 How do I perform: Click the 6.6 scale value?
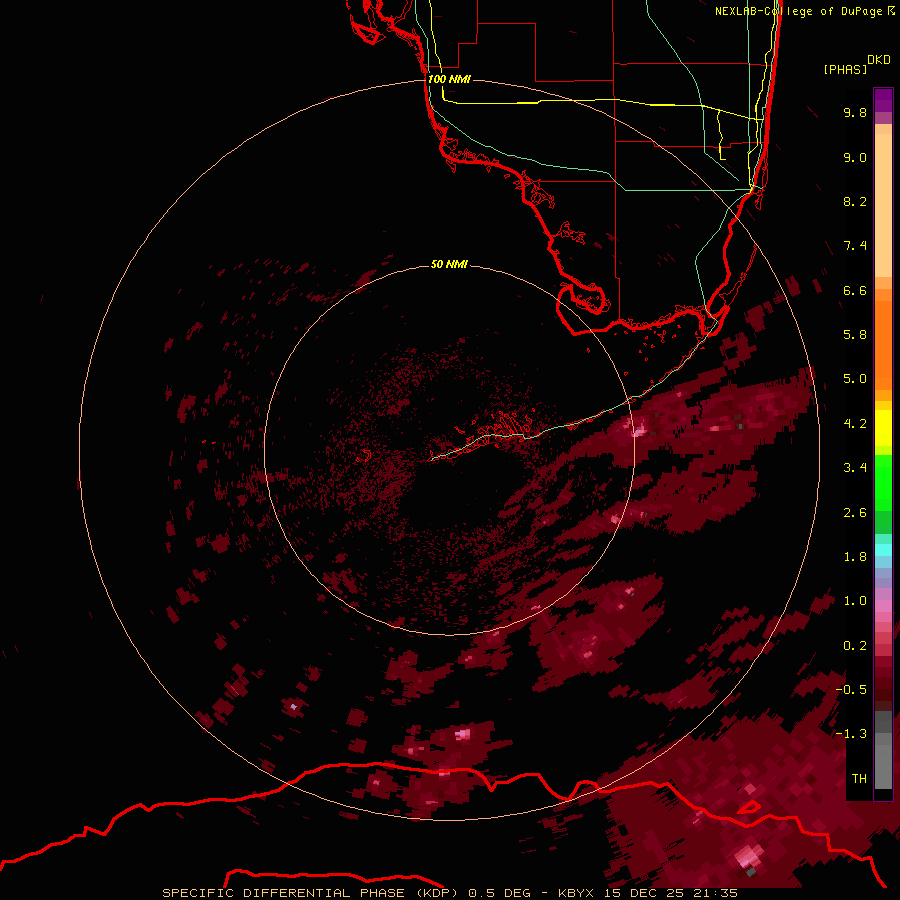(x=855, y=290)
